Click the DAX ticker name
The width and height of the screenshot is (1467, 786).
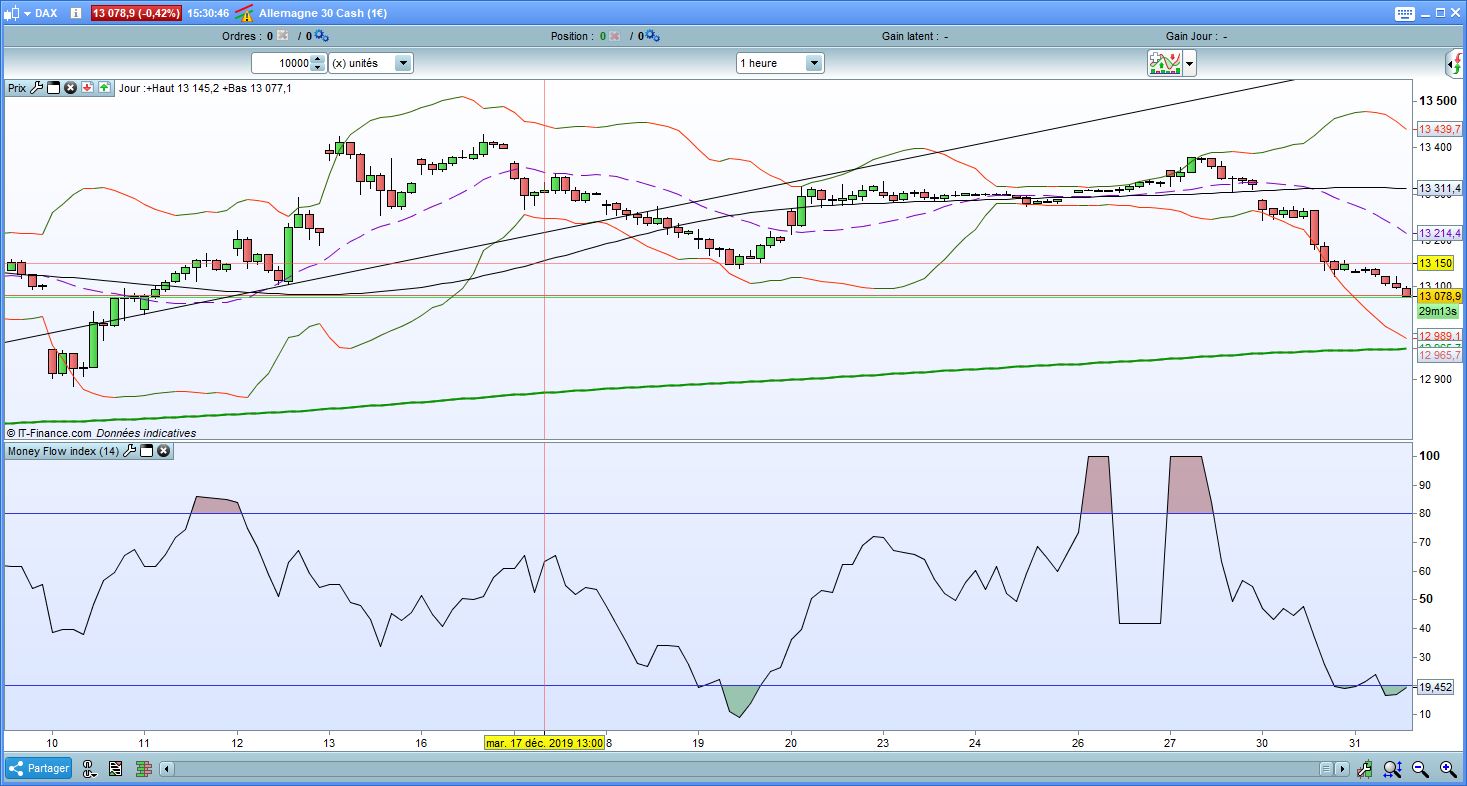click(x=46, y=14)
